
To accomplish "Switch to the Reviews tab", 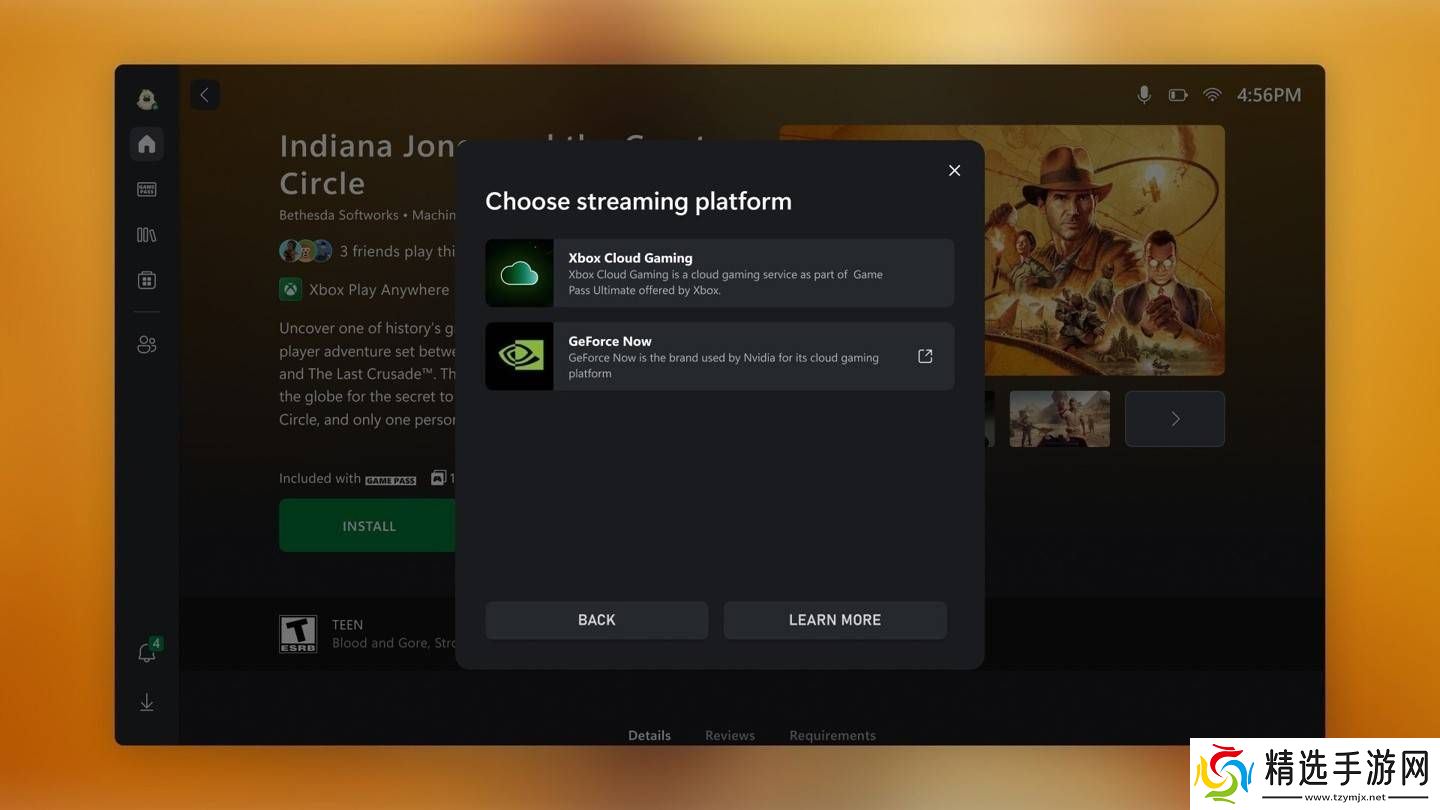I will 729,735.
